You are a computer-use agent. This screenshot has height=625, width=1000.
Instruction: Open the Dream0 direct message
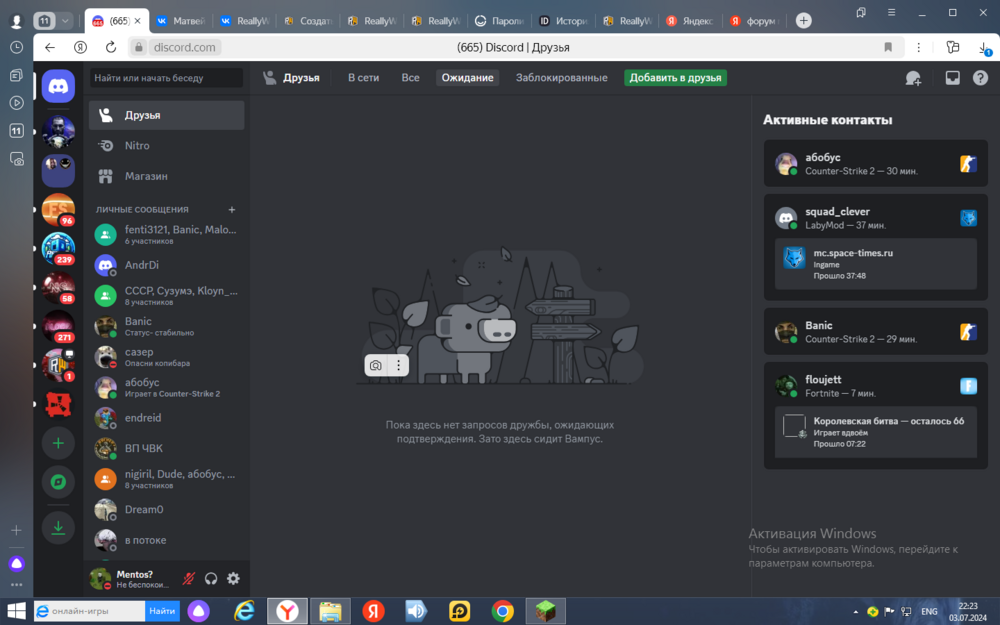[166, 510]
